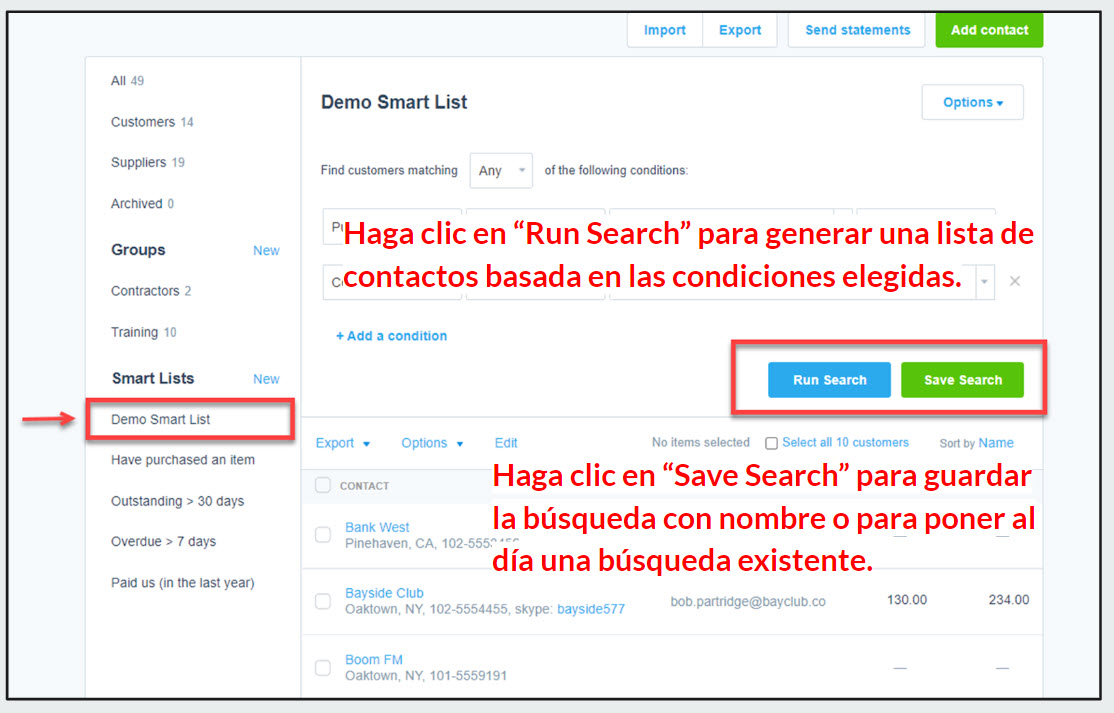This screenshot has height=713, width=1114.
Task: Tick the Select all 10 customers checkbox
Action: click(771, 443)
